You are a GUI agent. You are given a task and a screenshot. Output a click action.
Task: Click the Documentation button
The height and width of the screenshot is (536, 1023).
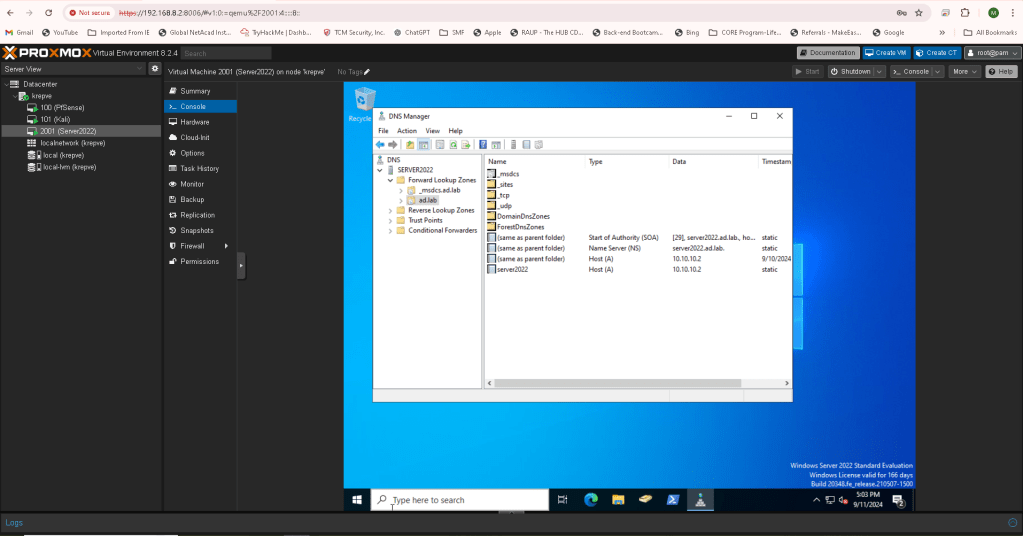click(x=827, y=52)
